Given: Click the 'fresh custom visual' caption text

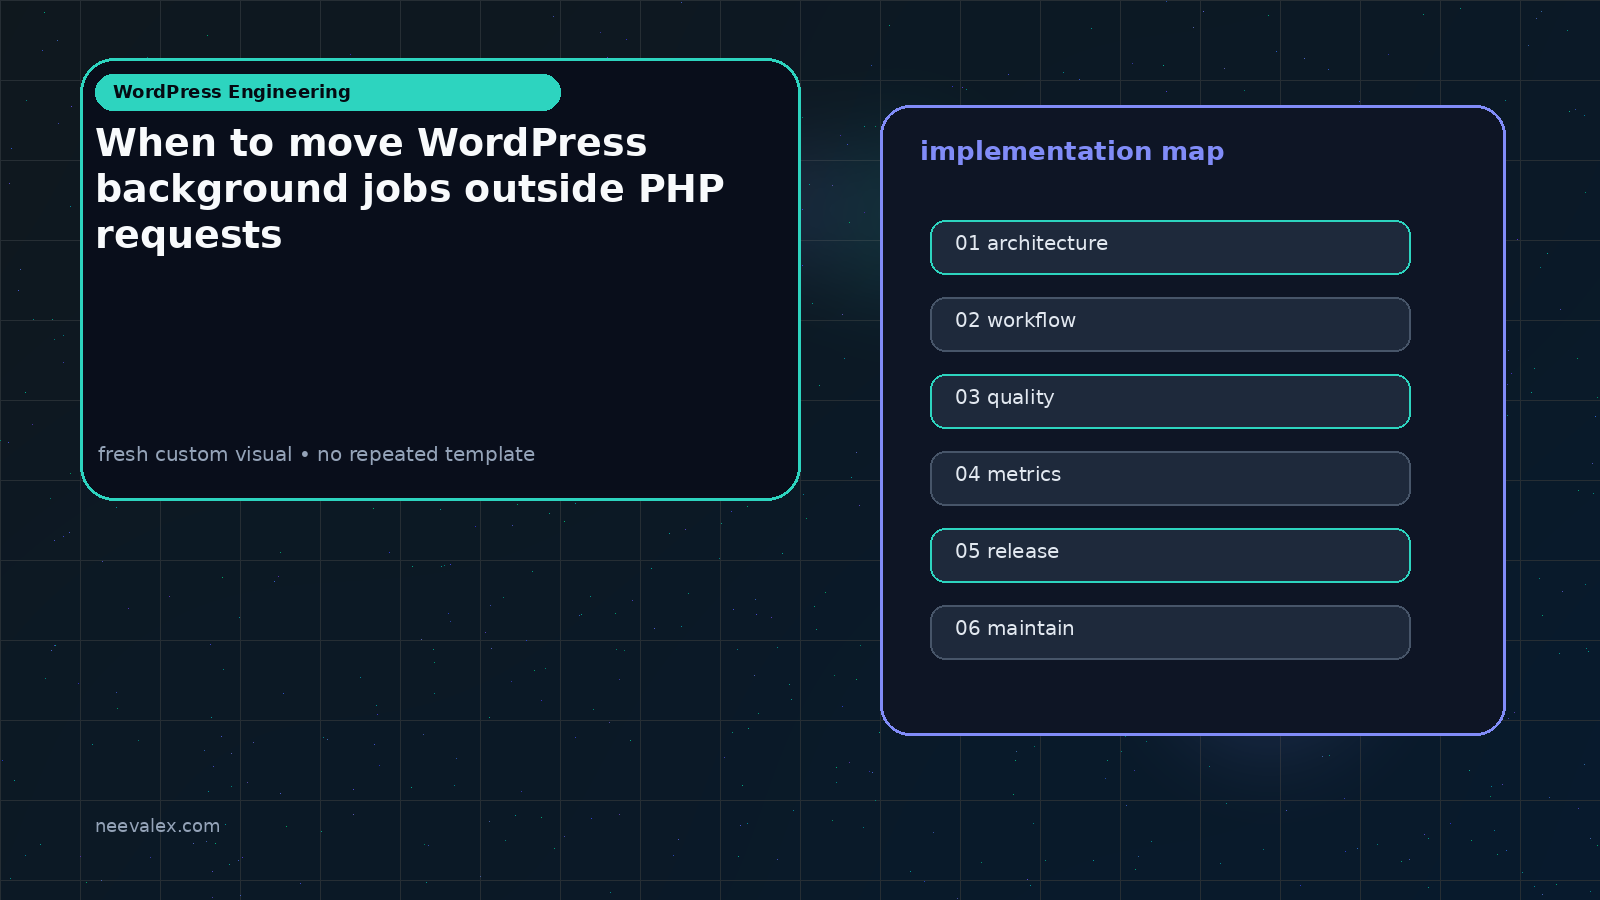Looking at the screenshot, I should click(x=316, y=454).
